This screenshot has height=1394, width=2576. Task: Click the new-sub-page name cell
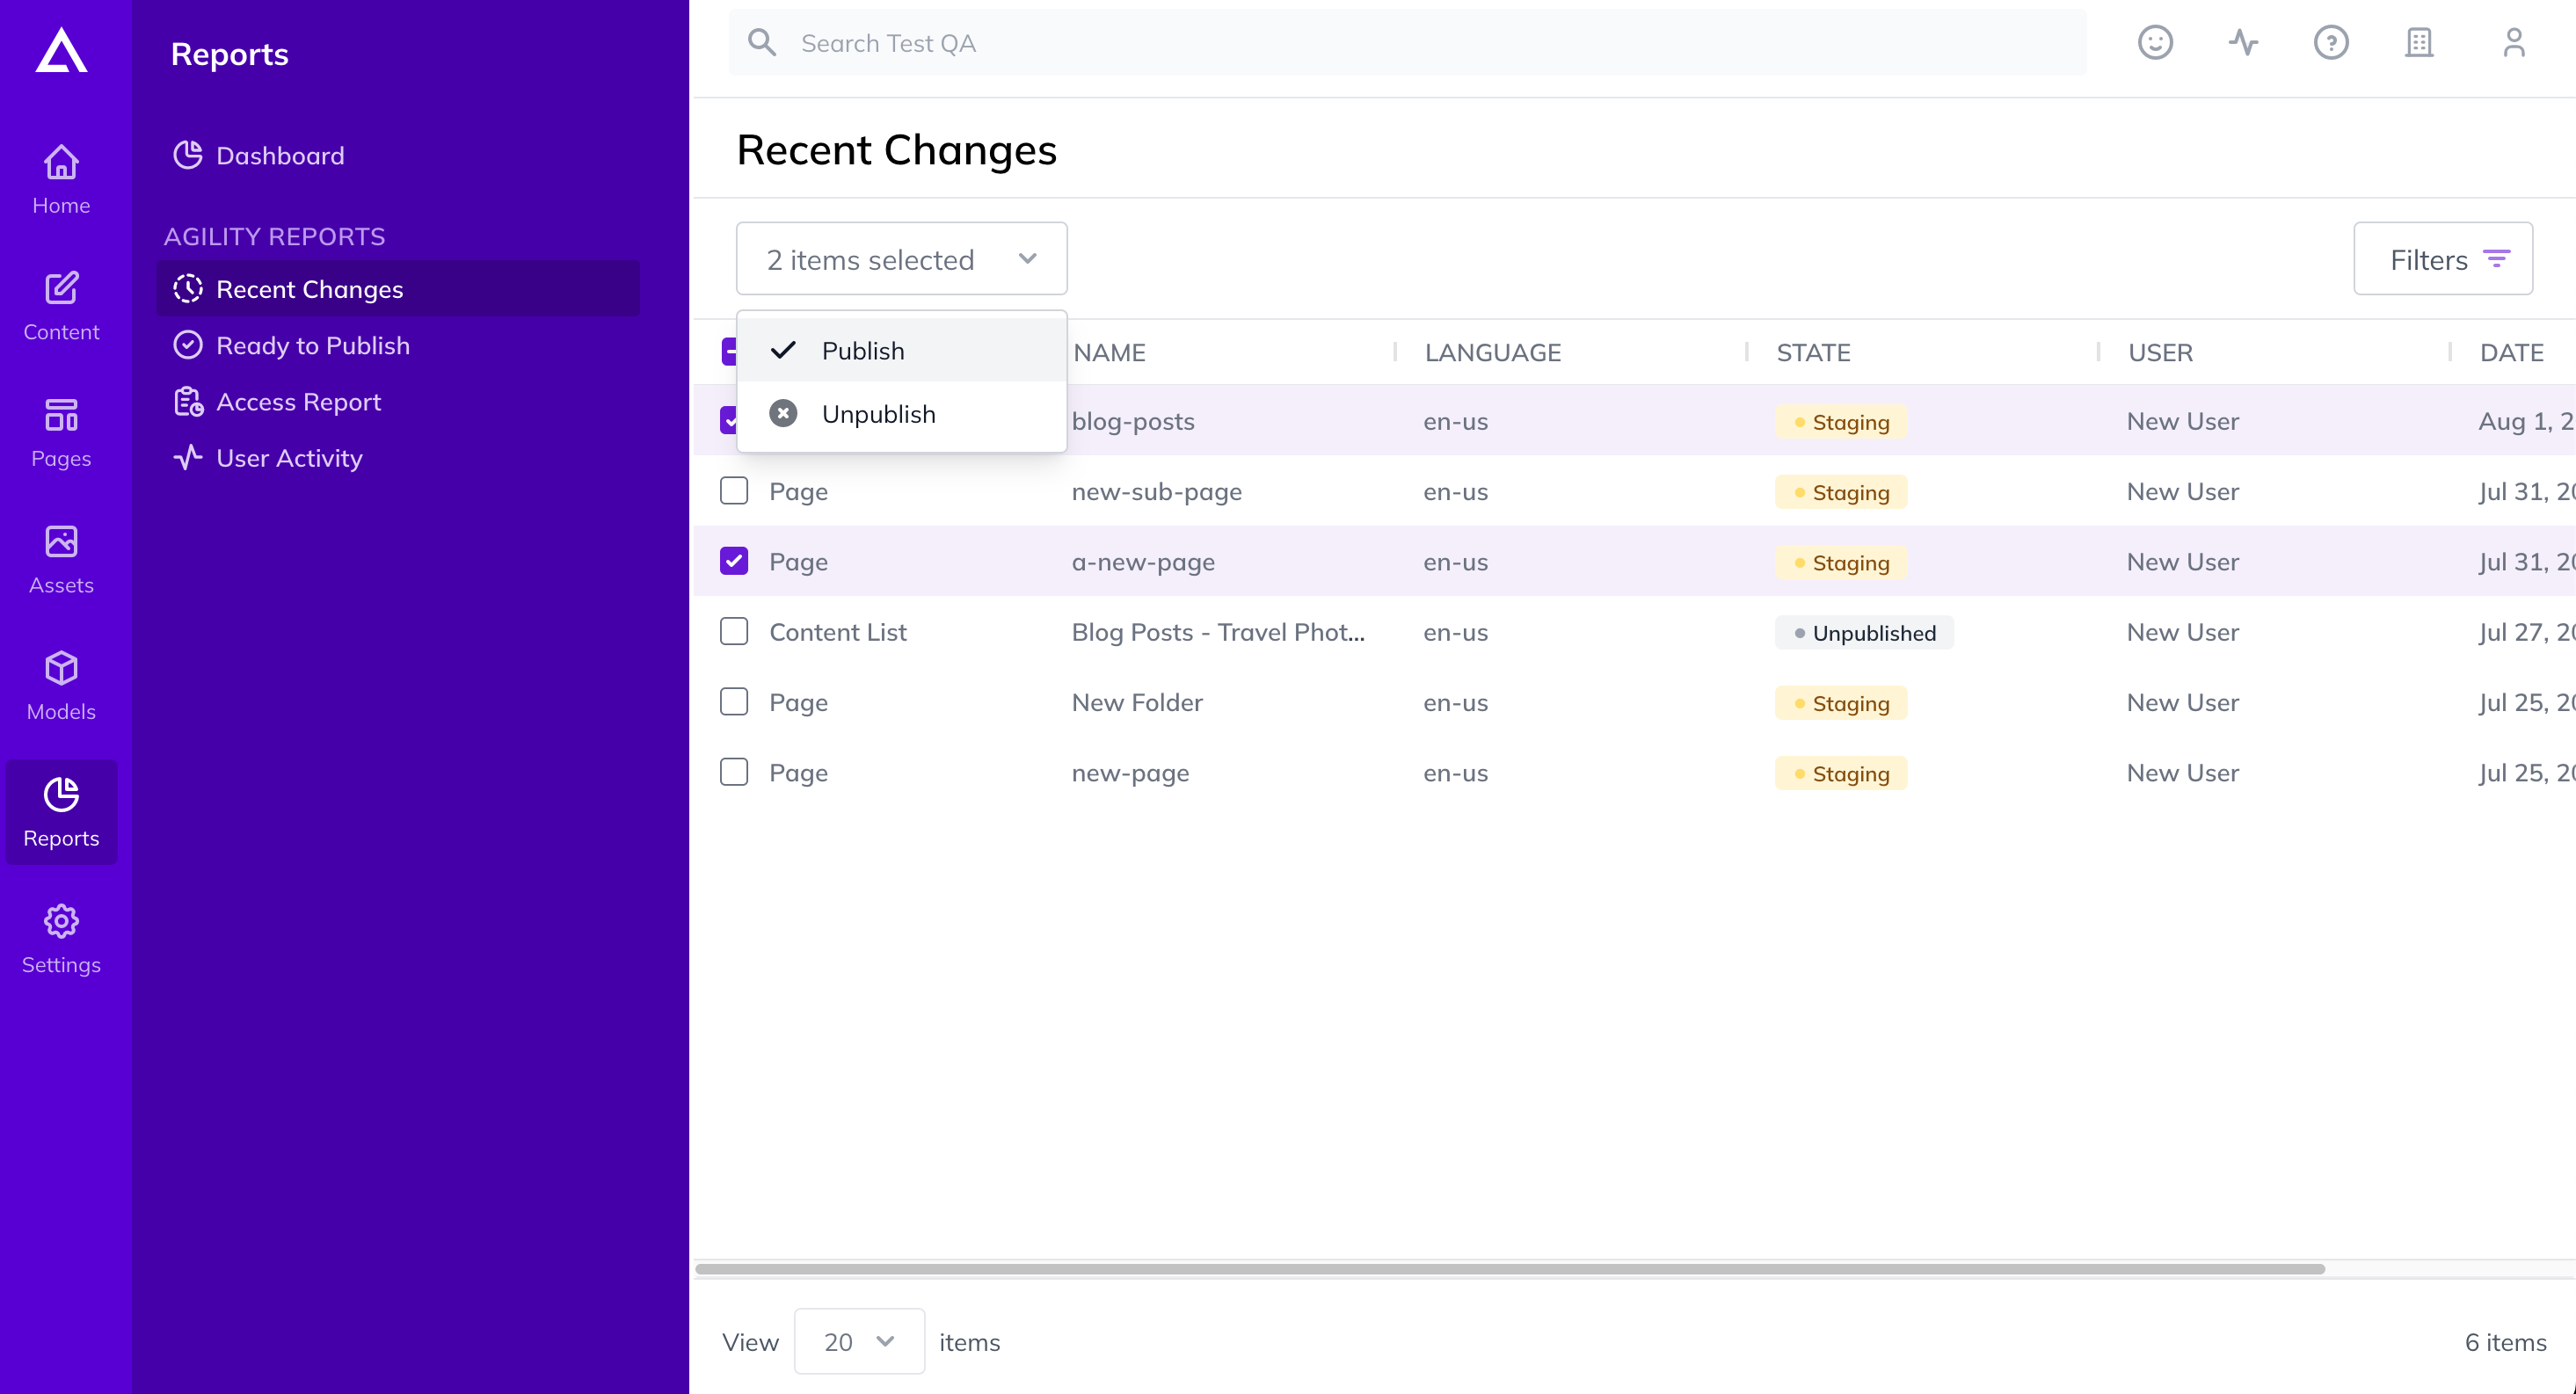click(x=1156, y=491)
